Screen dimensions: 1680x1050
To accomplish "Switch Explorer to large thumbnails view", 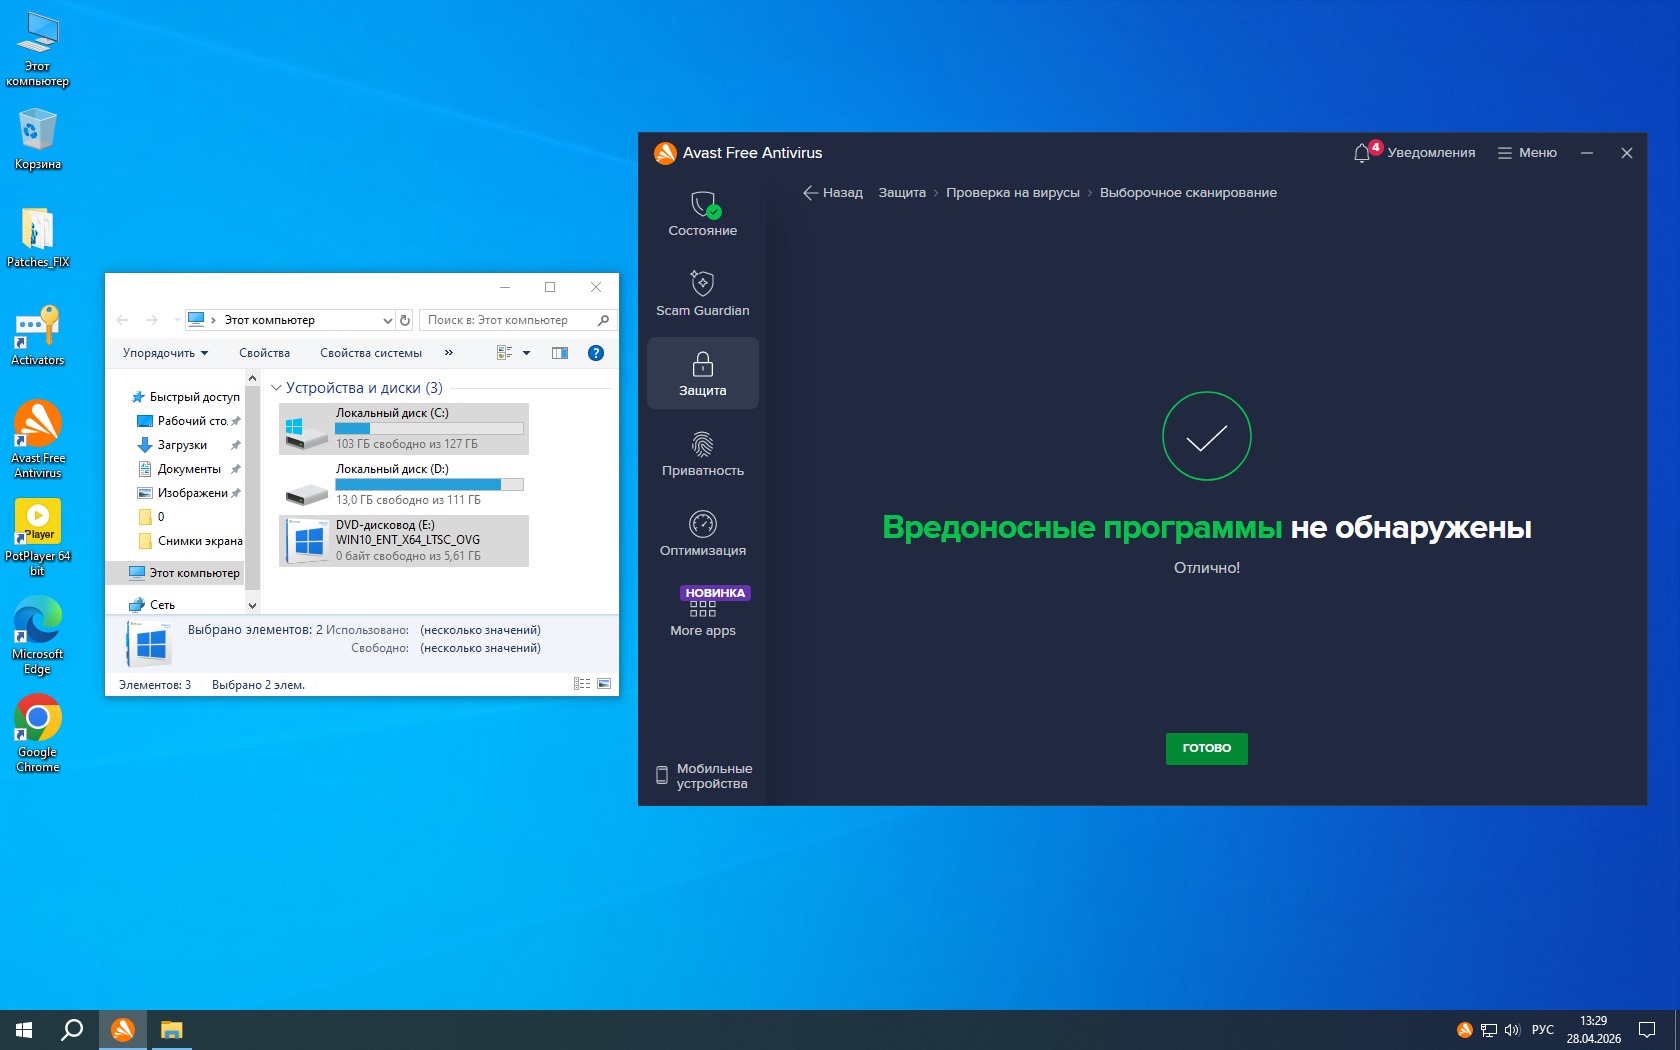I will pos(604,684).
